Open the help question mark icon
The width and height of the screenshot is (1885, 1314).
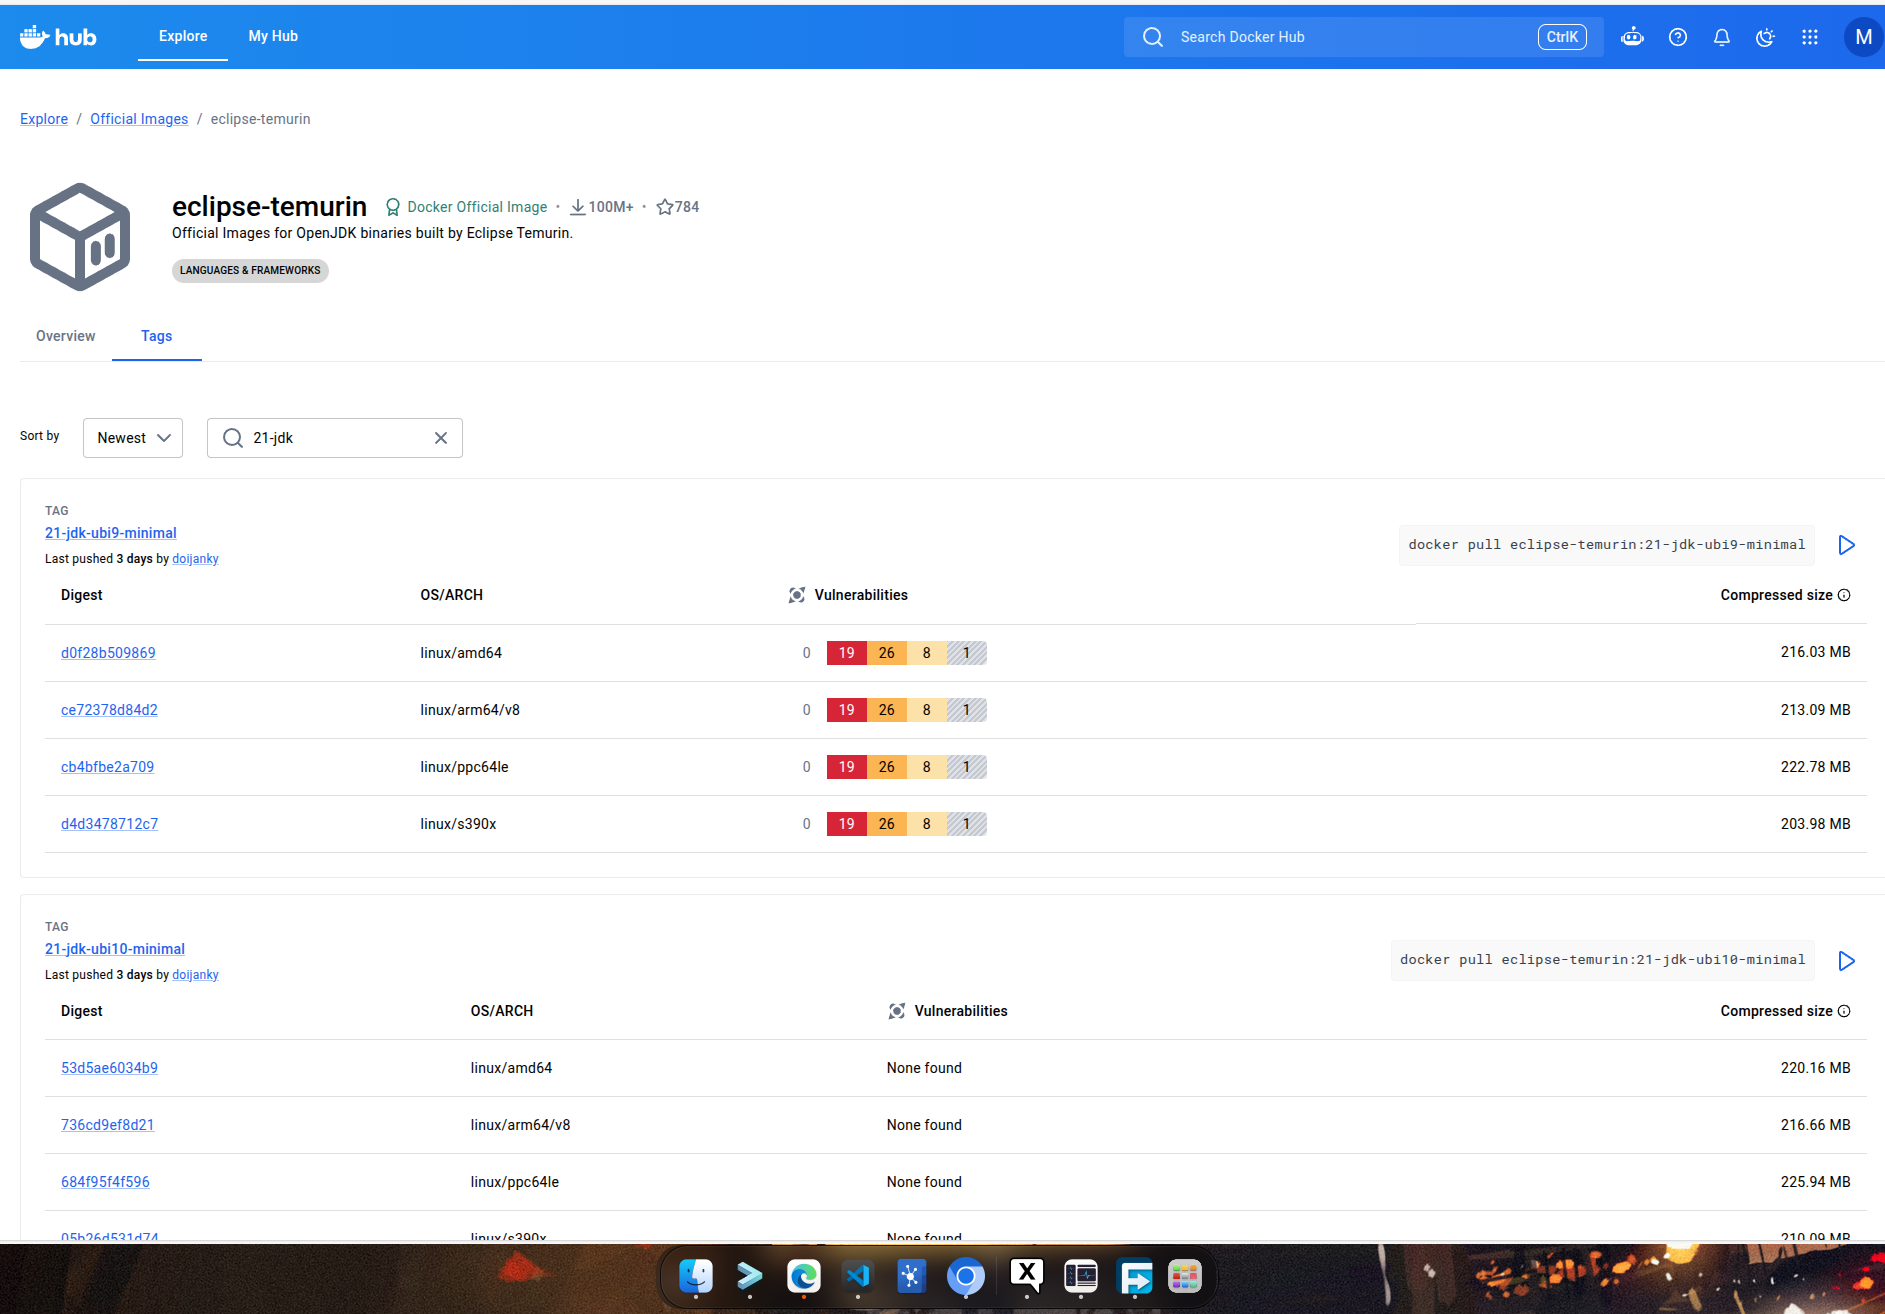click(x=1678, y=37)
